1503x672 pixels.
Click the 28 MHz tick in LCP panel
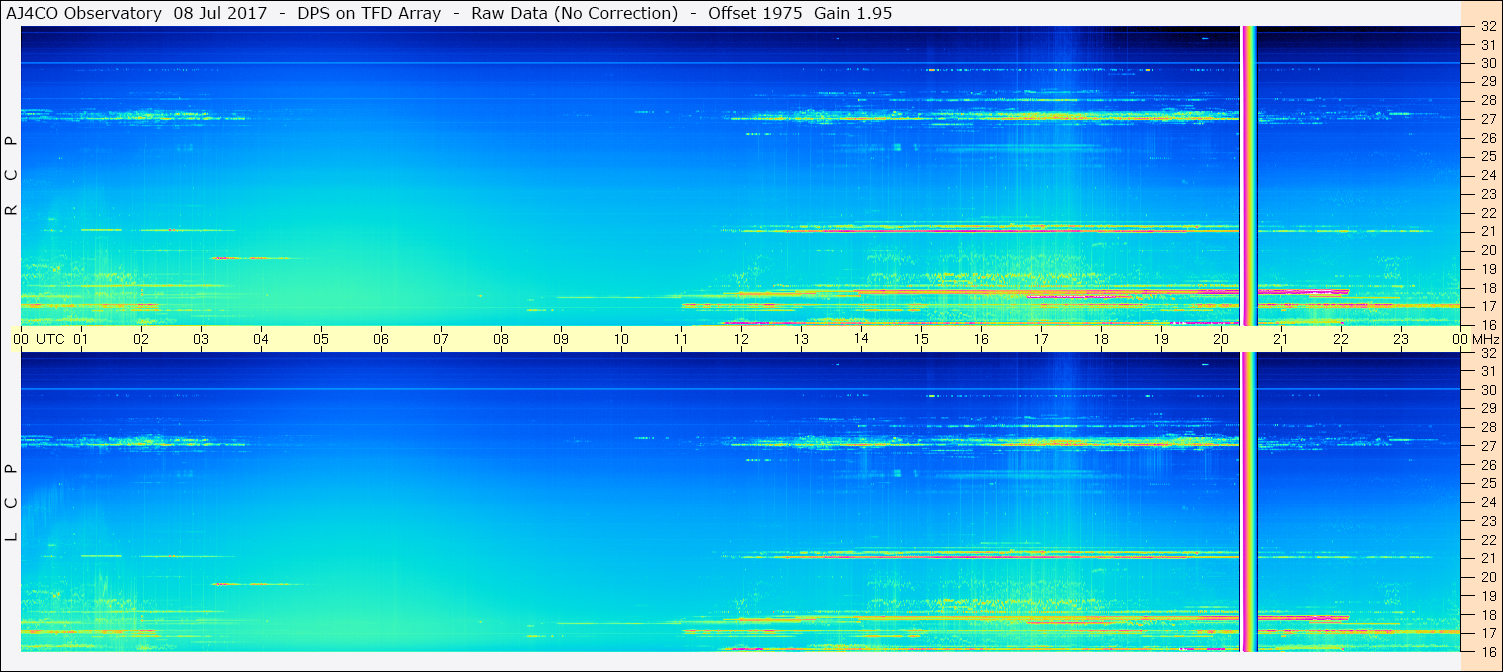(x=1487, y=427)
